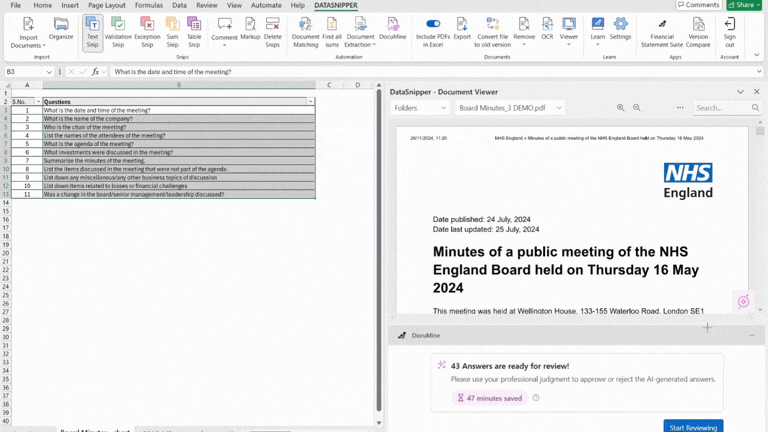Switch to the Page Layout tab

point(107,5)
